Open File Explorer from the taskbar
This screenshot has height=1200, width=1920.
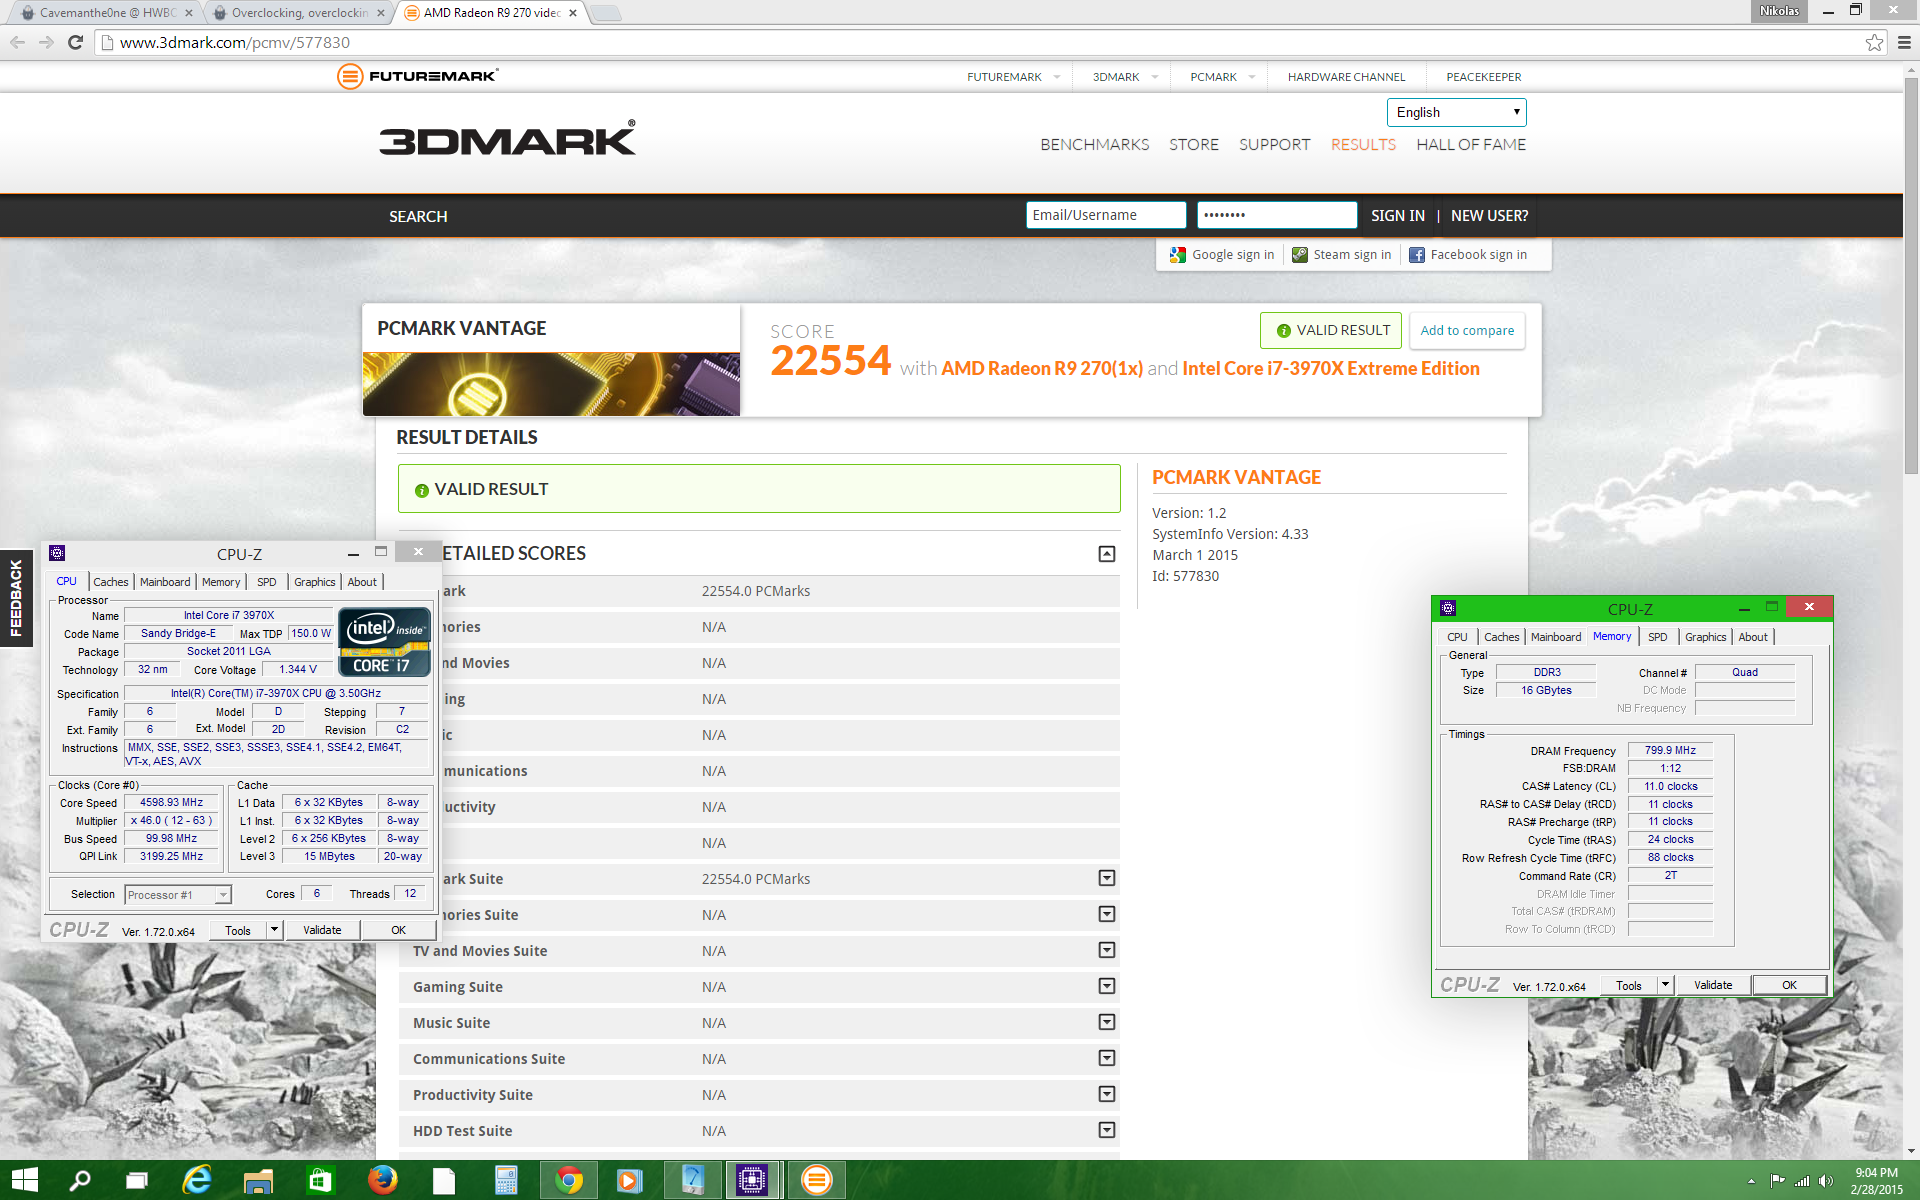tap(258, 1181)
